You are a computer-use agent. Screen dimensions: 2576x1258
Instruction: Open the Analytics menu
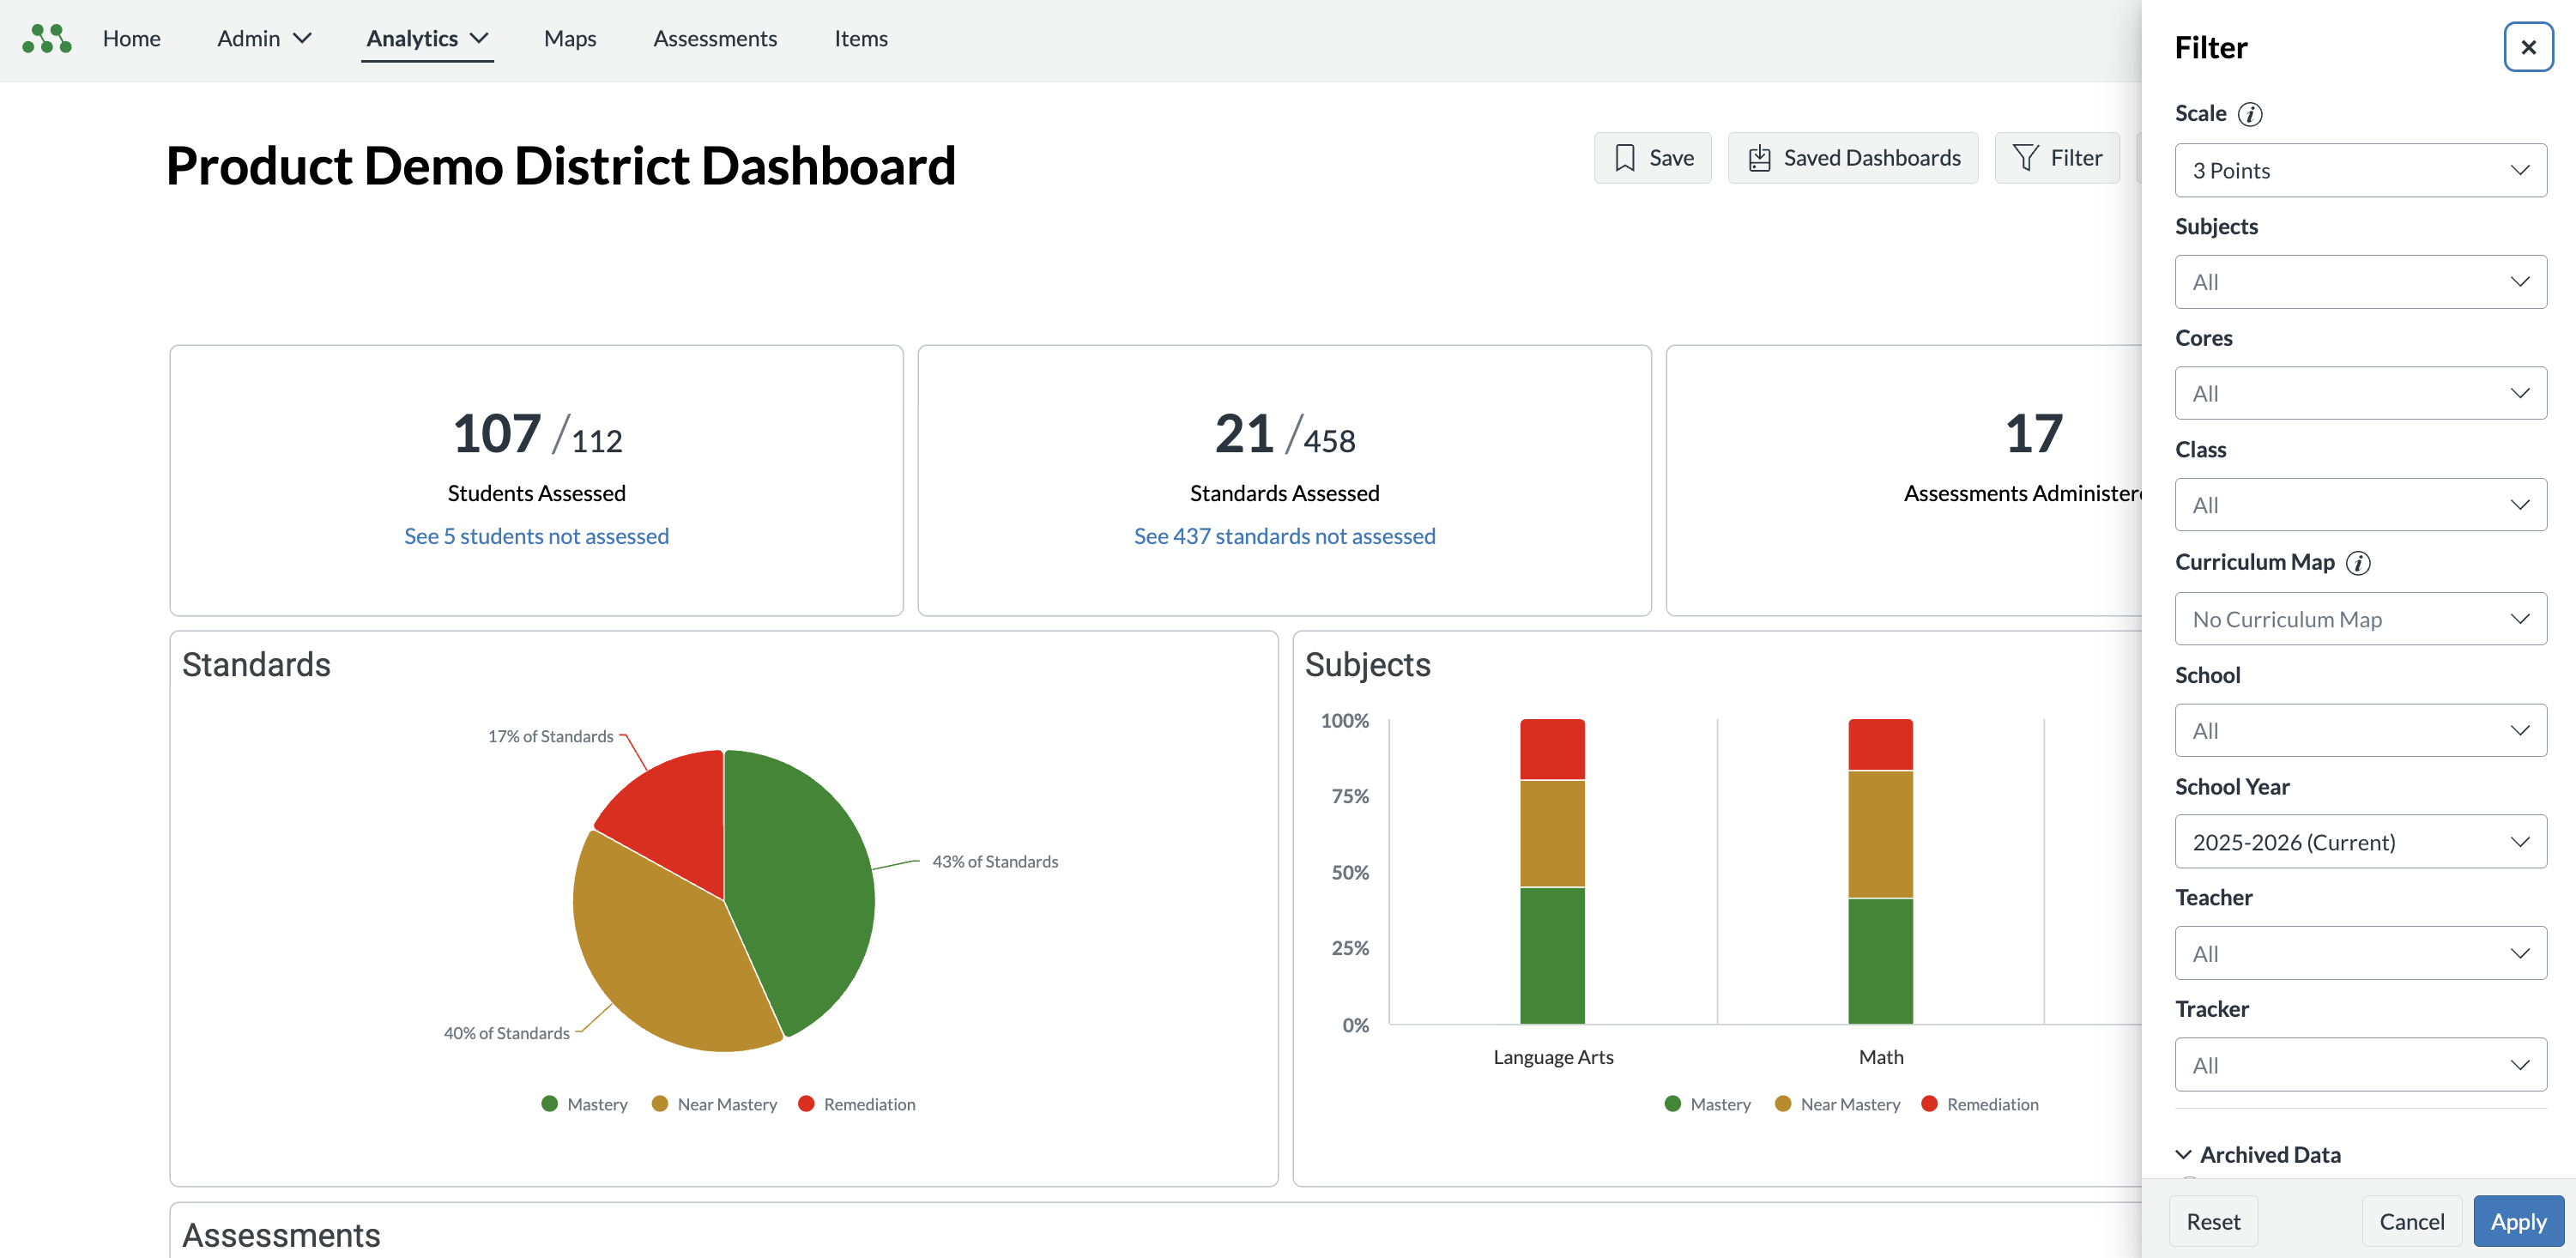(x=427, y=39)
